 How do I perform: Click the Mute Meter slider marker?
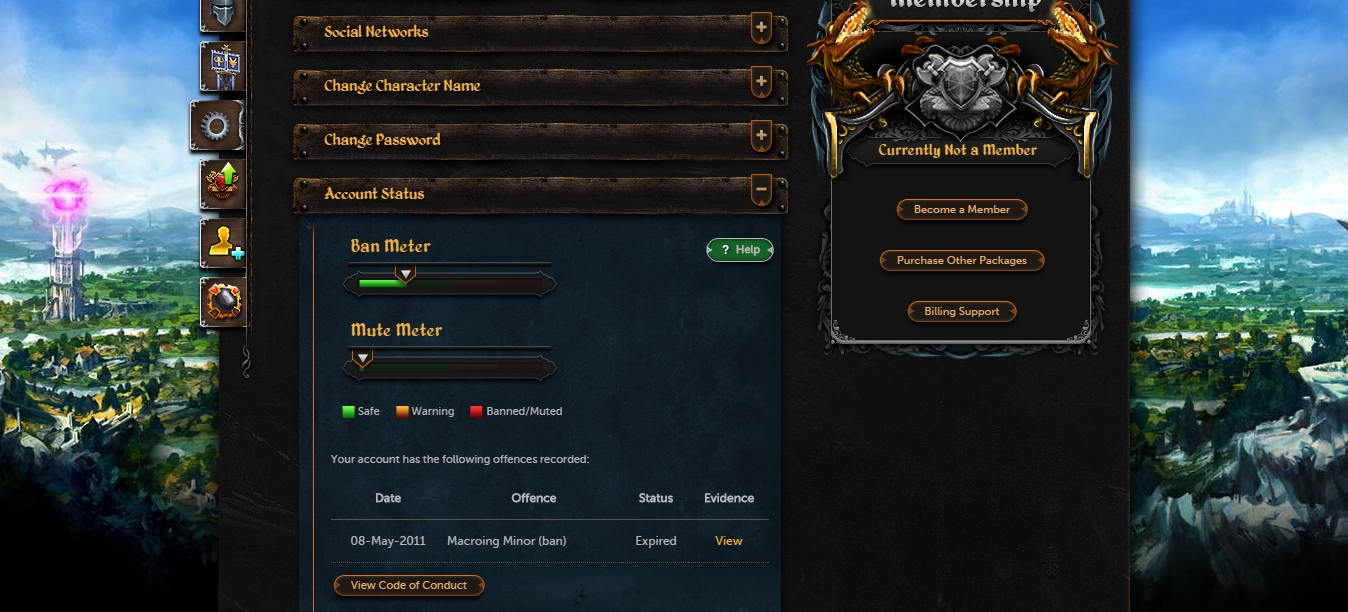coord(363,357)
